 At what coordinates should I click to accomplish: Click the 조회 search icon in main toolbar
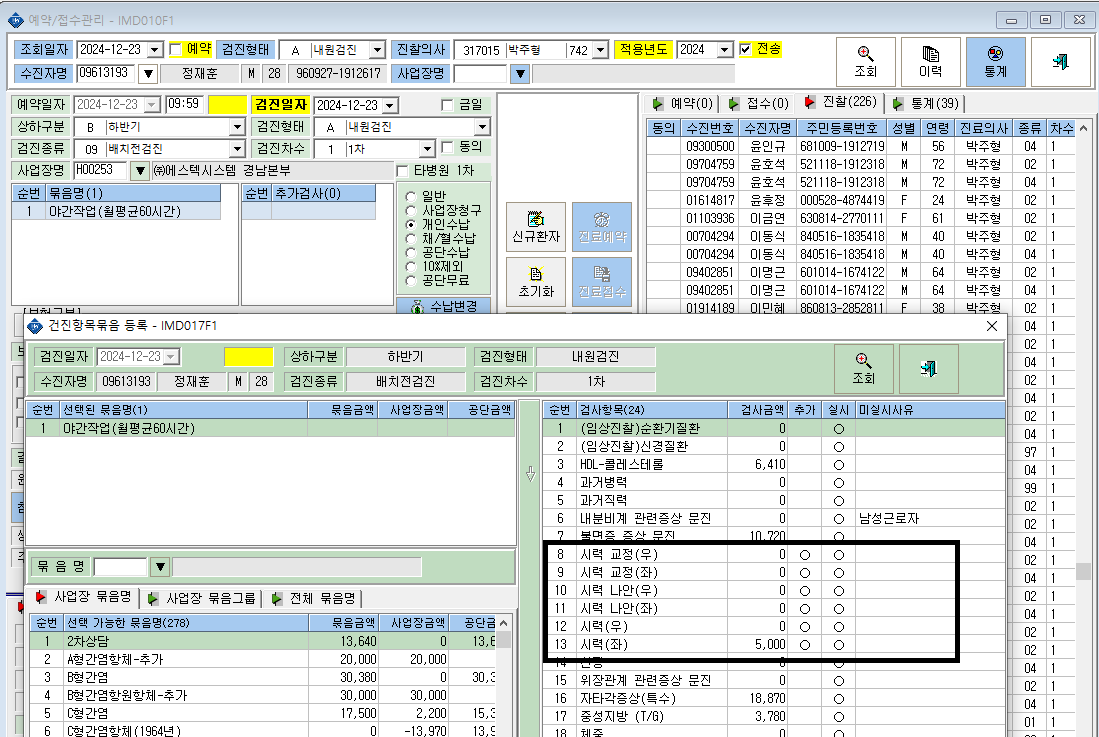(x=866, y=62)
